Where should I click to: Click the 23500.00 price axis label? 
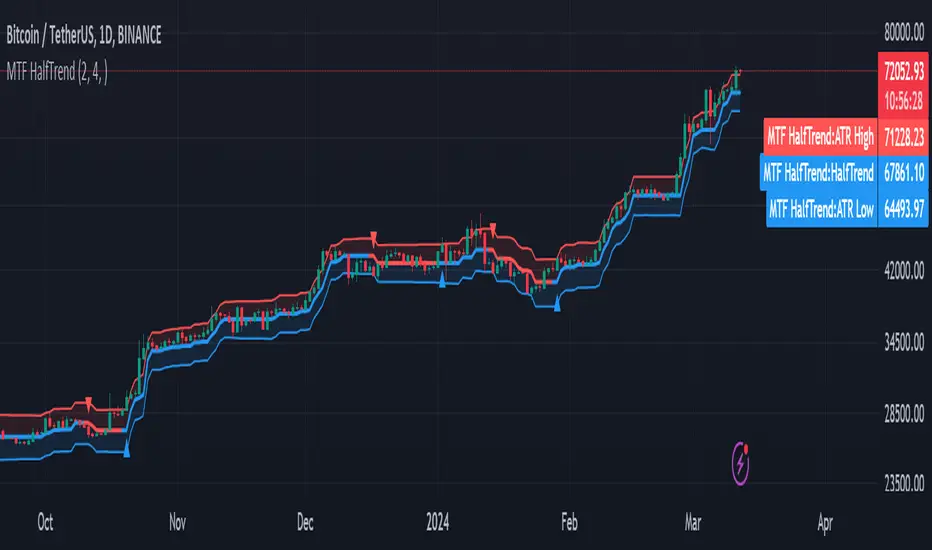click(903, 484)
